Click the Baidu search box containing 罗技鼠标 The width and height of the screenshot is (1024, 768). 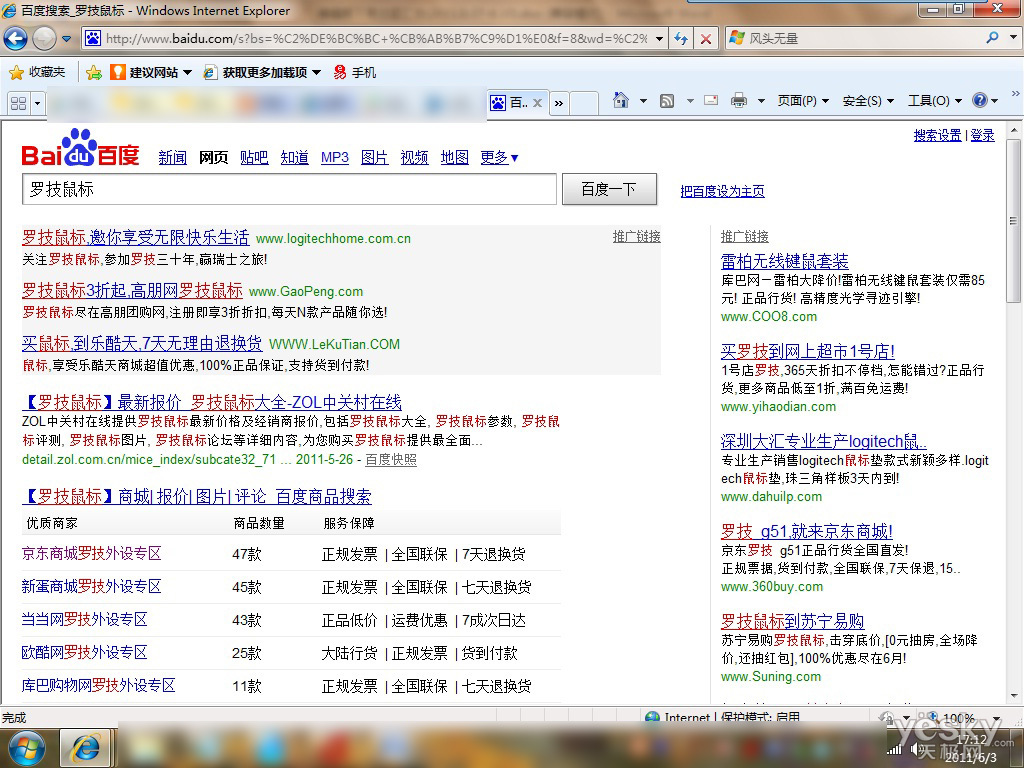[289, 189]
